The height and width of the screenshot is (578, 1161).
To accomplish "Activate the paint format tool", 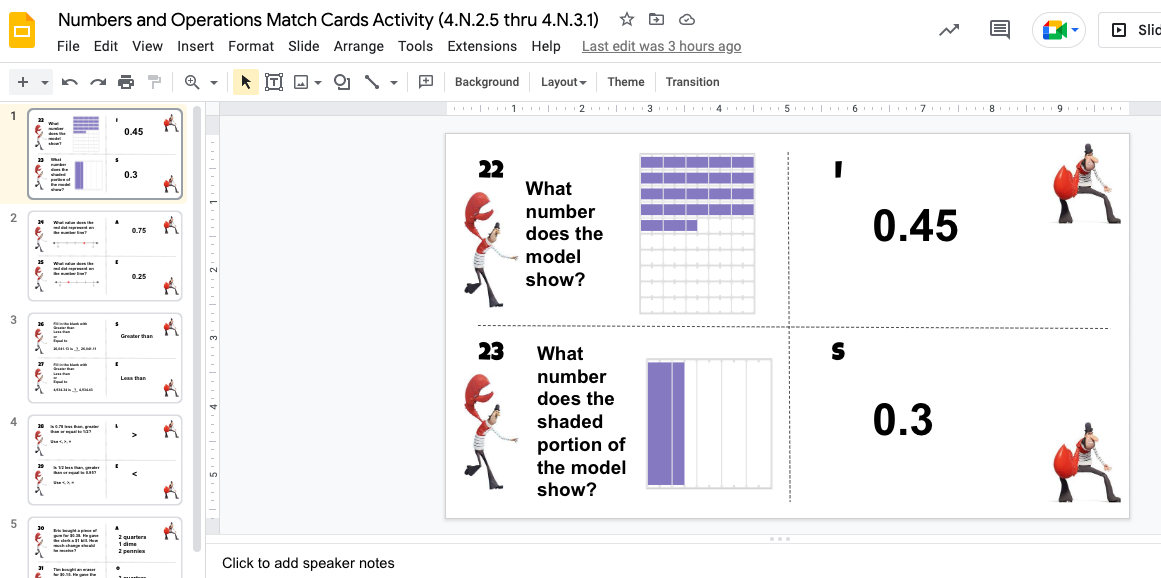I will [x=153, y=81].
